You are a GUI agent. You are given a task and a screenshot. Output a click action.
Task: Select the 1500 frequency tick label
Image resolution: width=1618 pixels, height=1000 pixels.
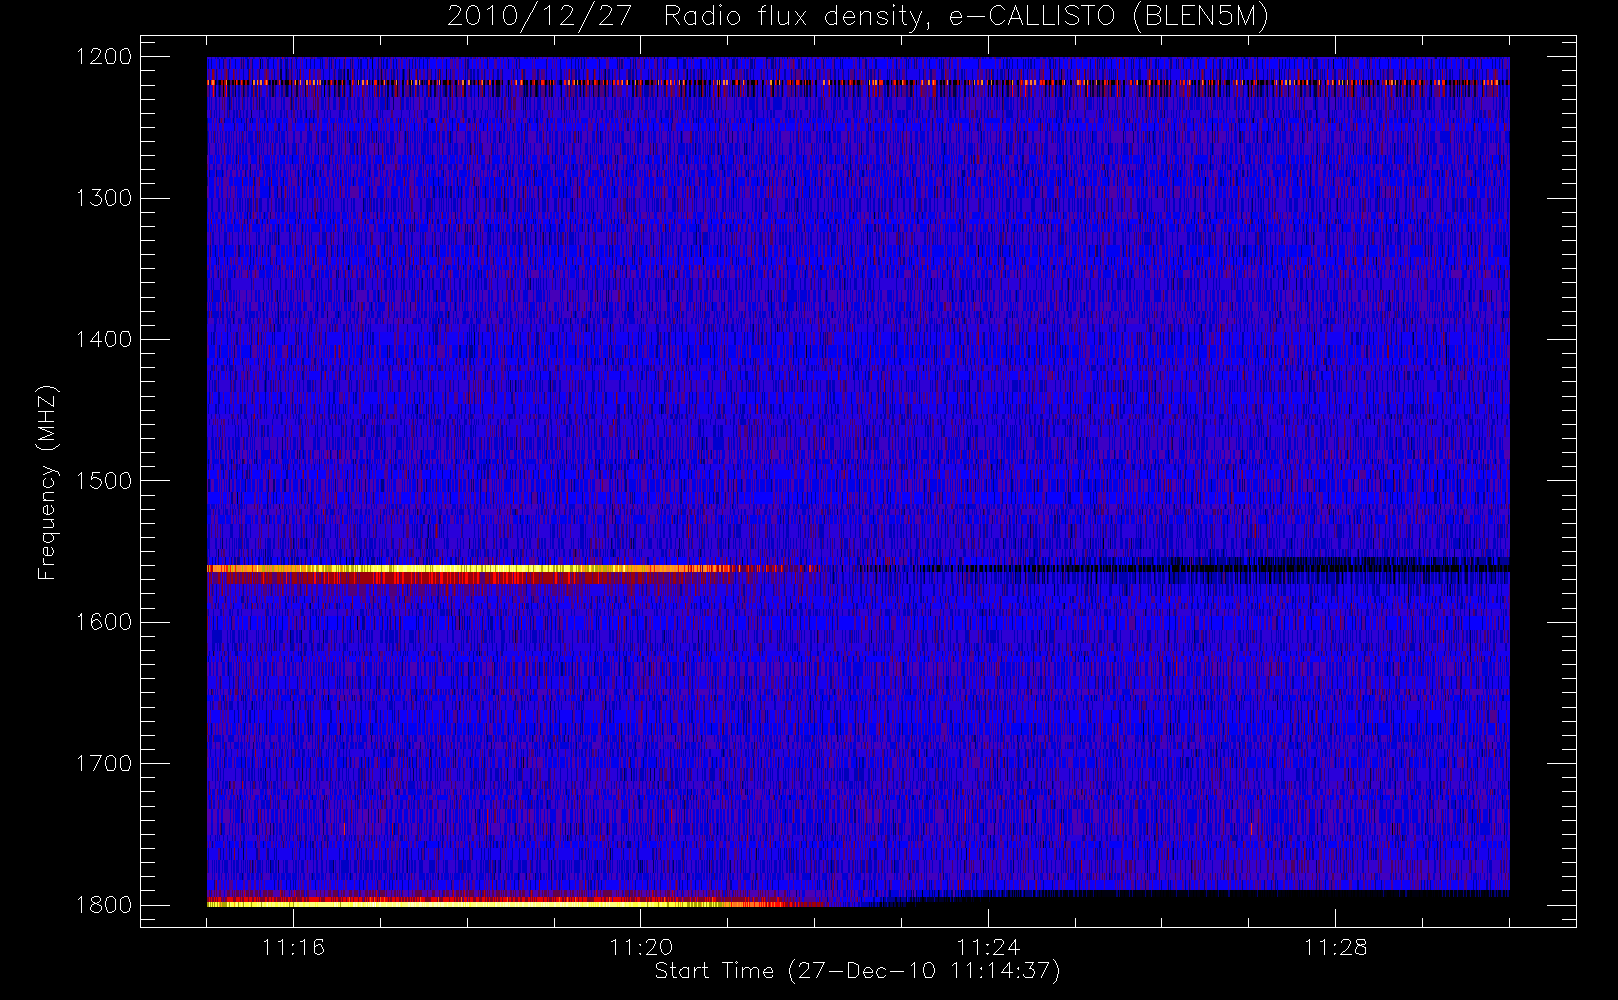point(104,481)
